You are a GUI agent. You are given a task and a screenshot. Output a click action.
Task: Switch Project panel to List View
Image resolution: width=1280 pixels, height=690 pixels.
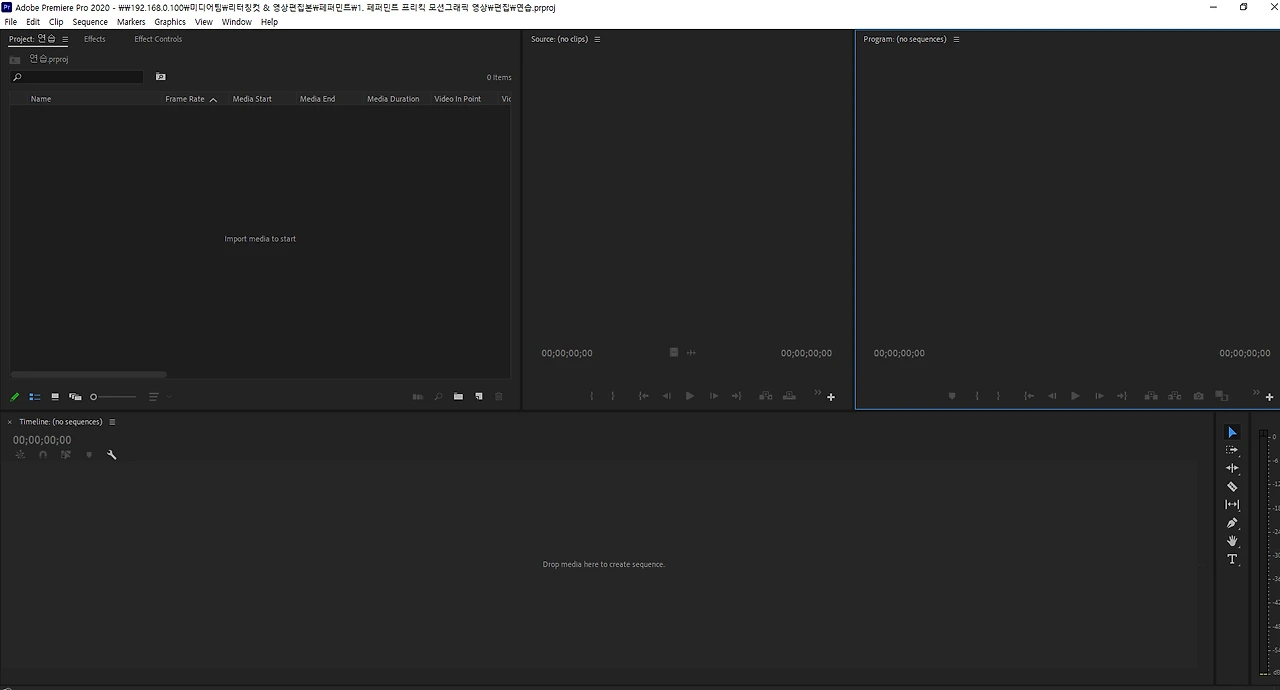[x=35, y=397]
